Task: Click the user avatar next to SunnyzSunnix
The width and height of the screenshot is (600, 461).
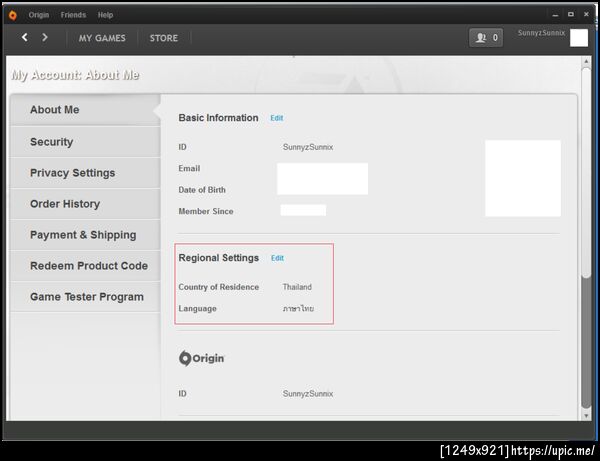Action: pyautogui.click(x=579, y=38)
